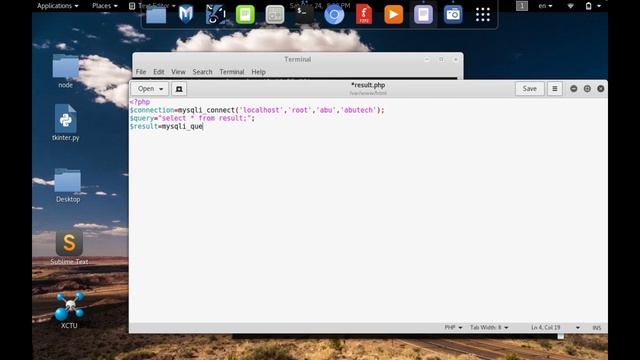Close the Terminal window
Viewport: 640px width, 360px height.
pyautogui.click(x=456, y=60)
